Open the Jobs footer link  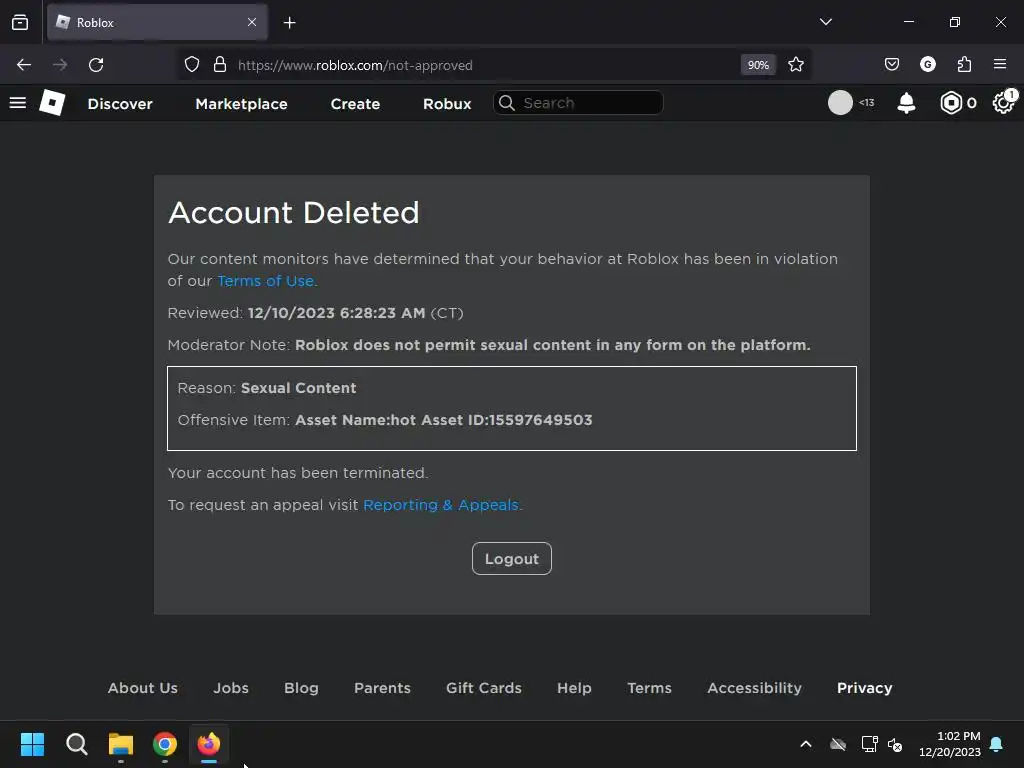[x=231, y=688]
